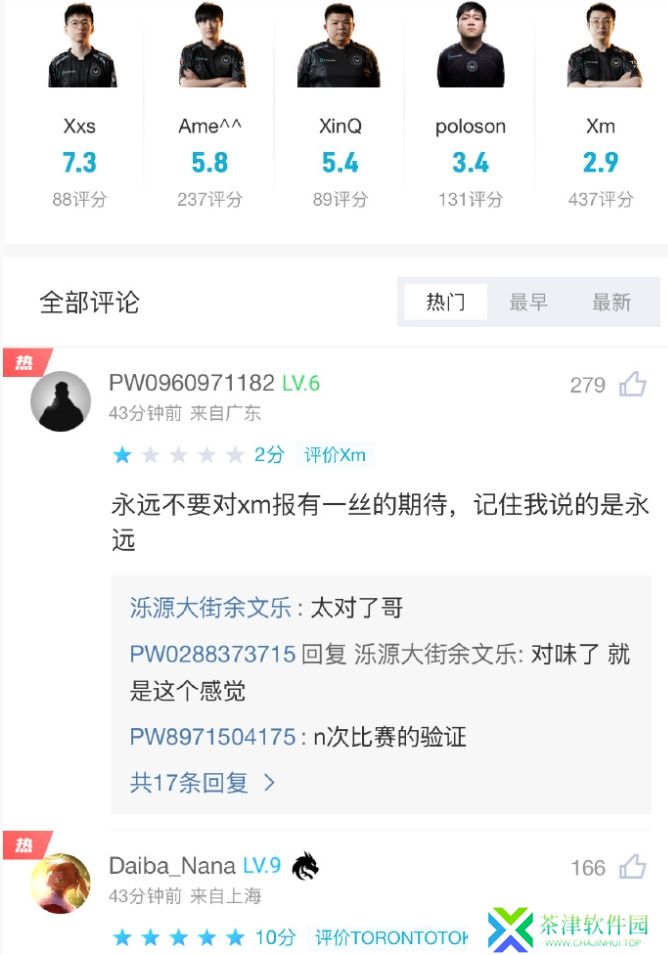Select the Xxs player photo
Image resolution: width=668 pixels, height=955 pixels.
coord(81,46)
